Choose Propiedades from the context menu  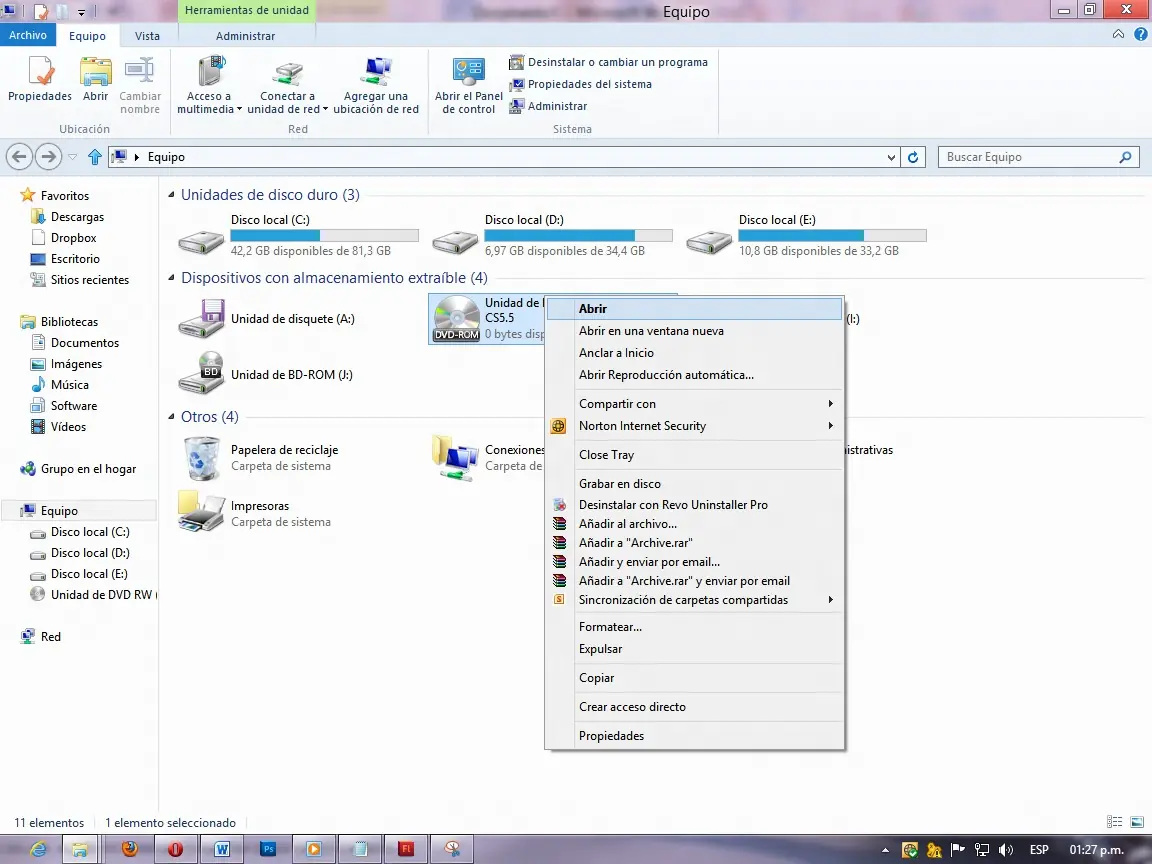(694, 735)
